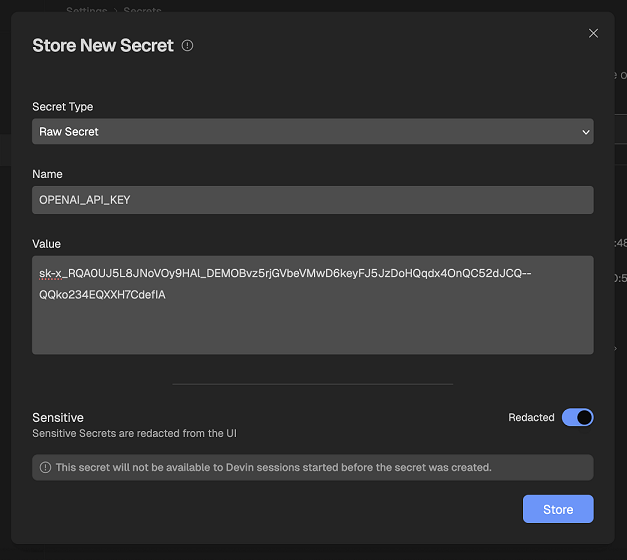Click the Secrets breadcrumb behind the dialog
This screenshot has width=627, height=560.
point(142,10)
